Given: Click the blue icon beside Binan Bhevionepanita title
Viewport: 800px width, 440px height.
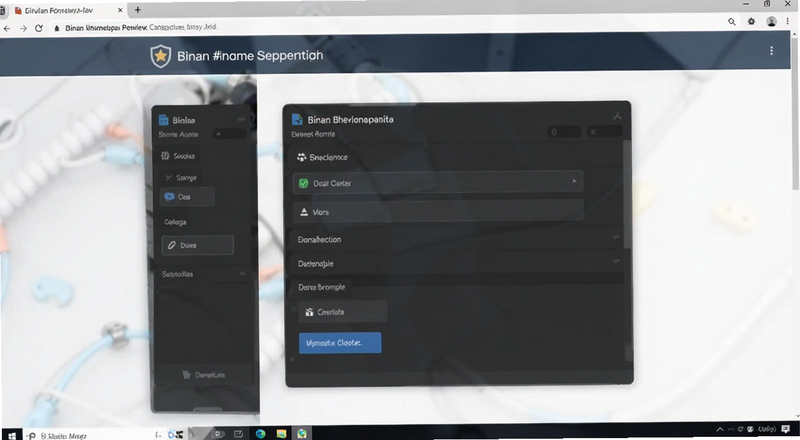Looking at the screenshot, I should [297, 119].
